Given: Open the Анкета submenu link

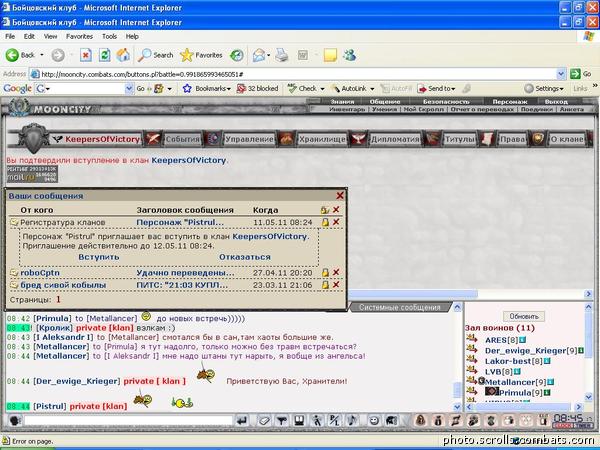Looking at the screenshot, I should pyautogui.click(x=572, y=109).
